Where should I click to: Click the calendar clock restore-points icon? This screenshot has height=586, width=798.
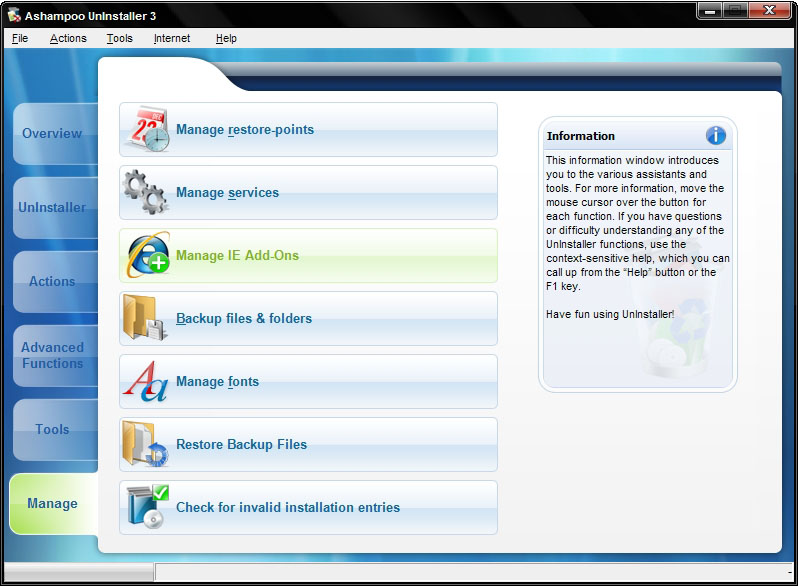(x=148, y=129)
